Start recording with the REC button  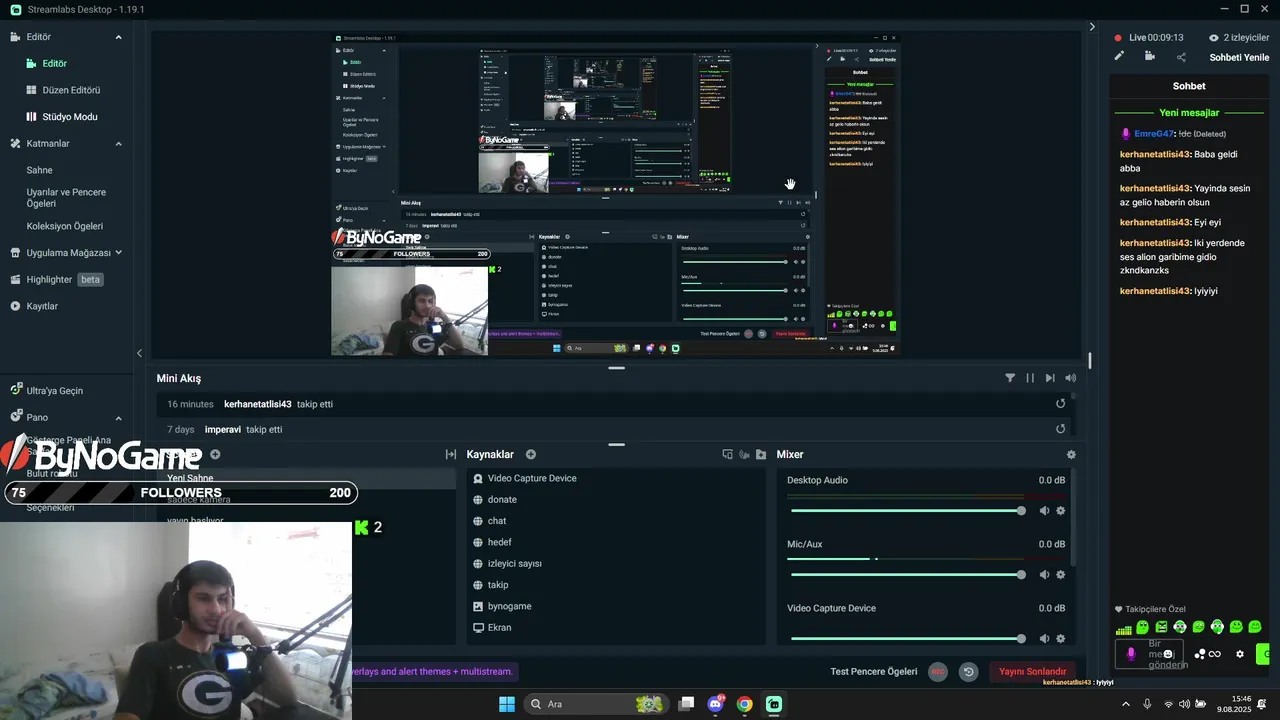pos(938,672)
